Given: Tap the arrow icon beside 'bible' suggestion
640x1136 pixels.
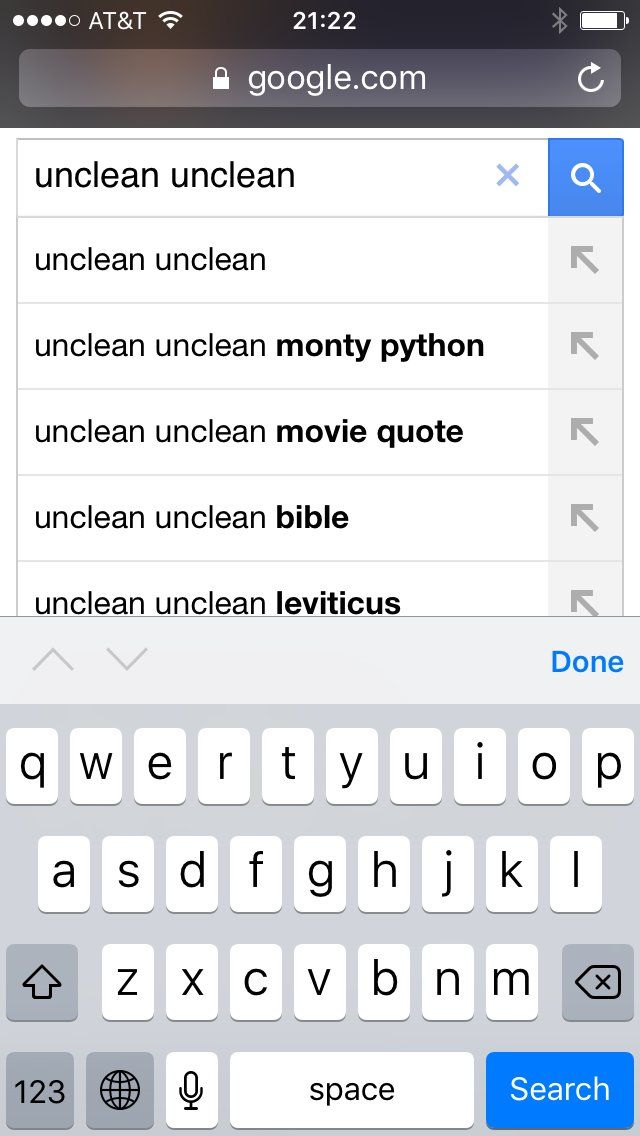Looking at the screenshot, I should [584, 518].
